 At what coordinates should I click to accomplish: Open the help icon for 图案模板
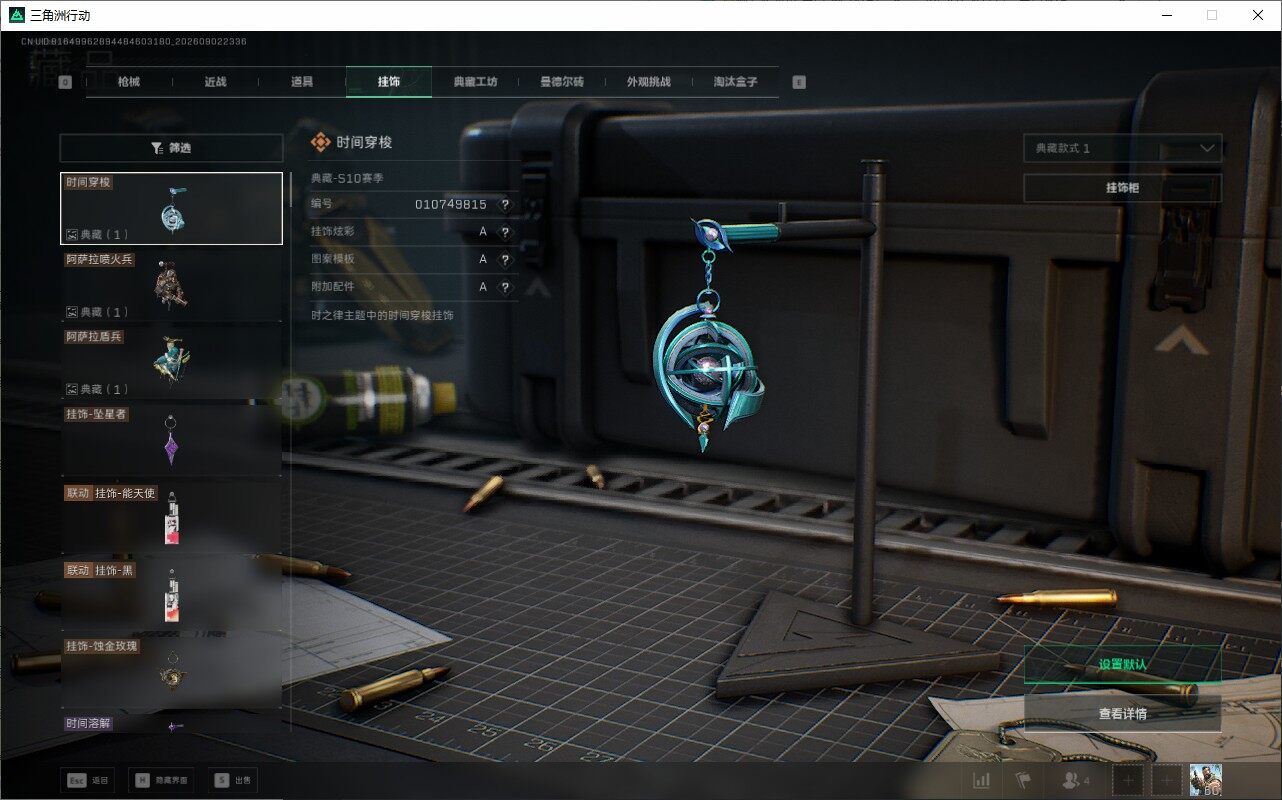[505, 259]
